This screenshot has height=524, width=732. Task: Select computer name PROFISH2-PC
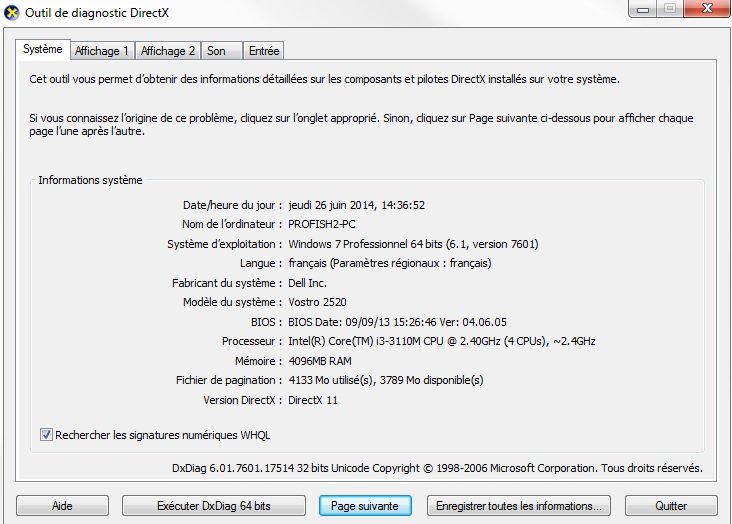pos(322,224)
